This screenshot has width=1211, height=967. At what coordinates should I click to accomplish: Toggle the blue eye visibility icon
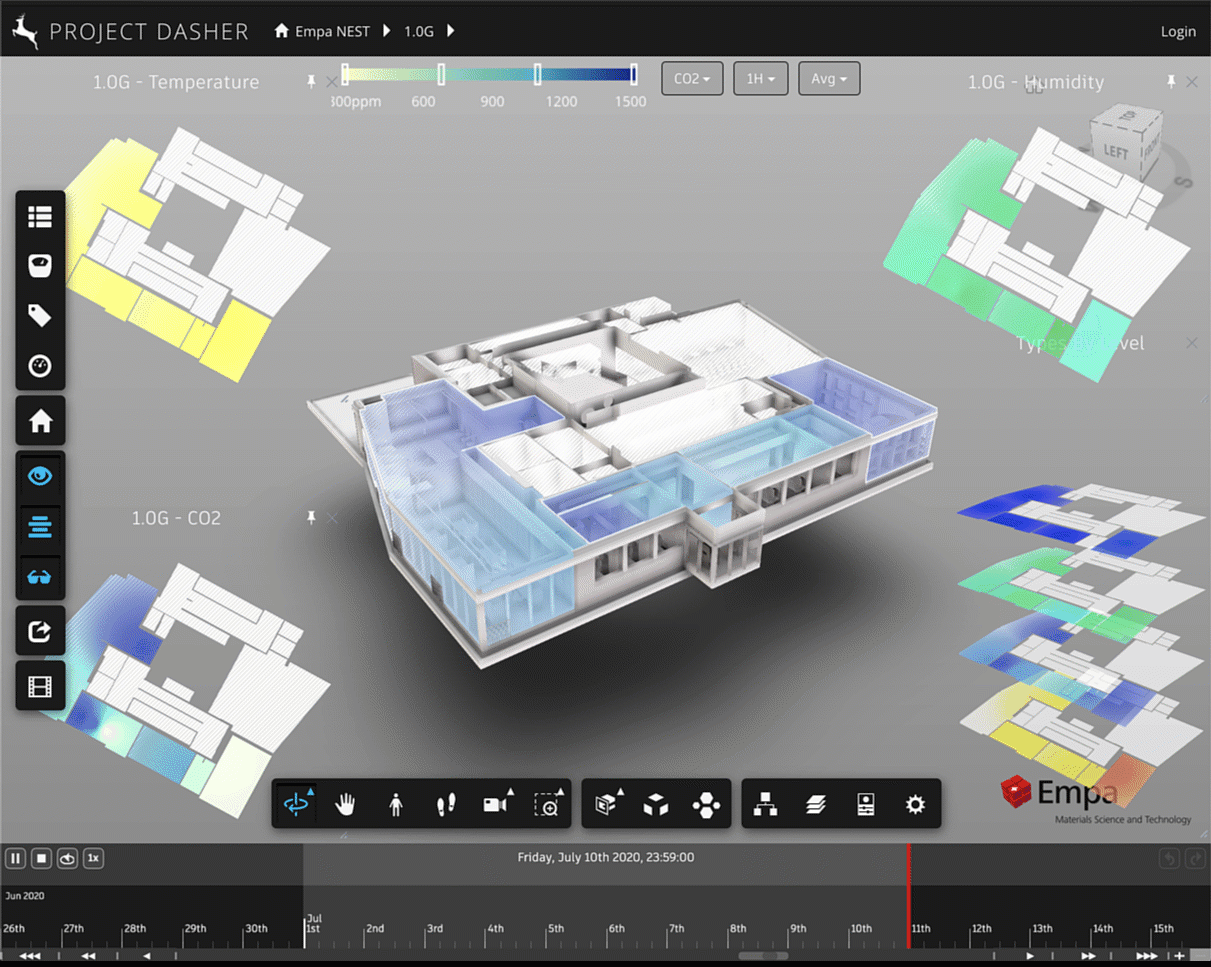tap(41, 476)
